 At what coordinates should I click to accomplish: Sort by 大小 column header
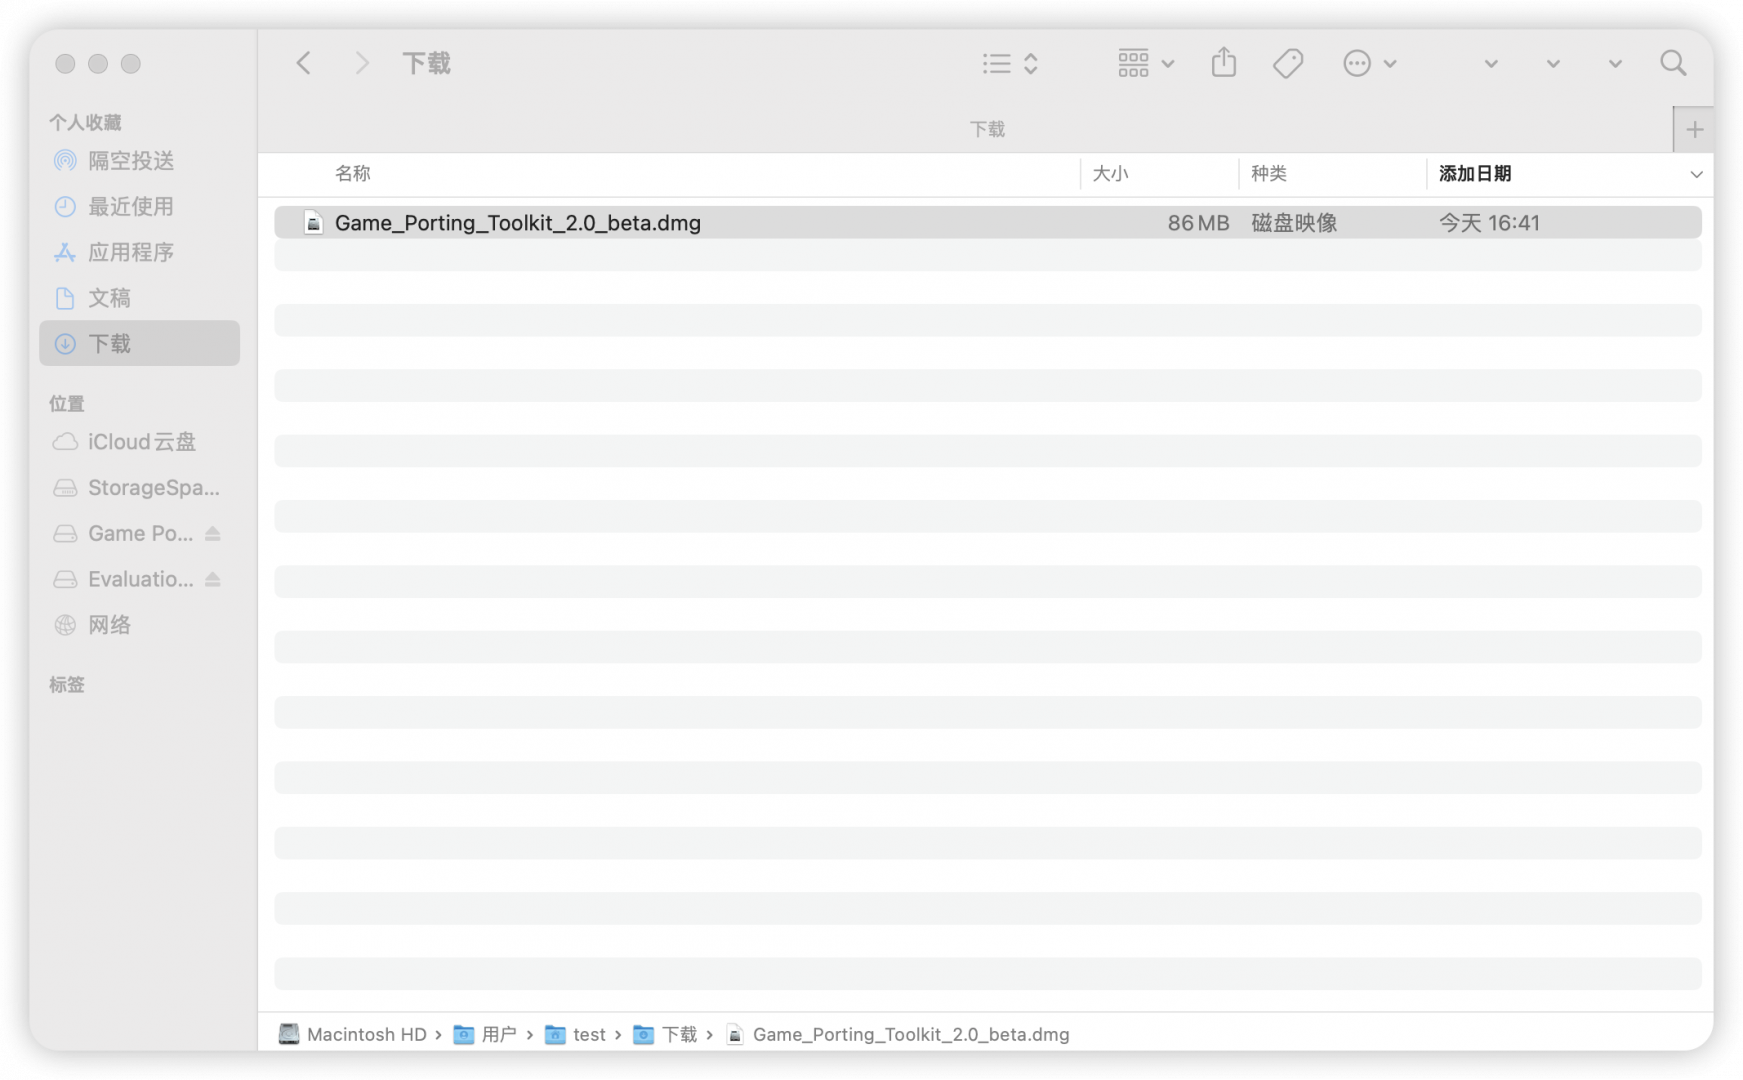[1110, 174]
